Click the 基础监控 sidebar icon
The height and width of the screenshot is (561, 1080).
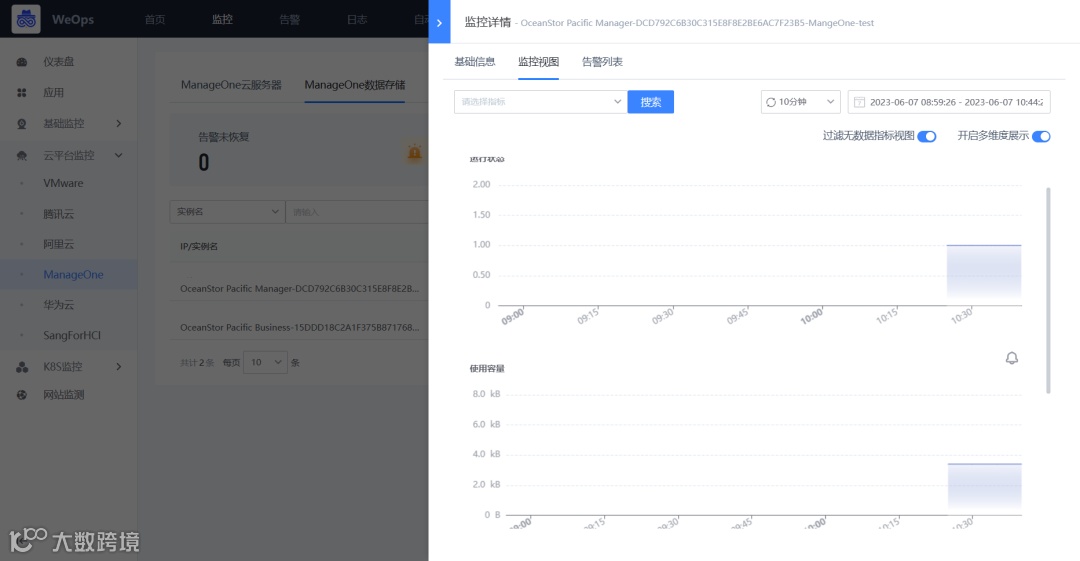click(22, 123)
